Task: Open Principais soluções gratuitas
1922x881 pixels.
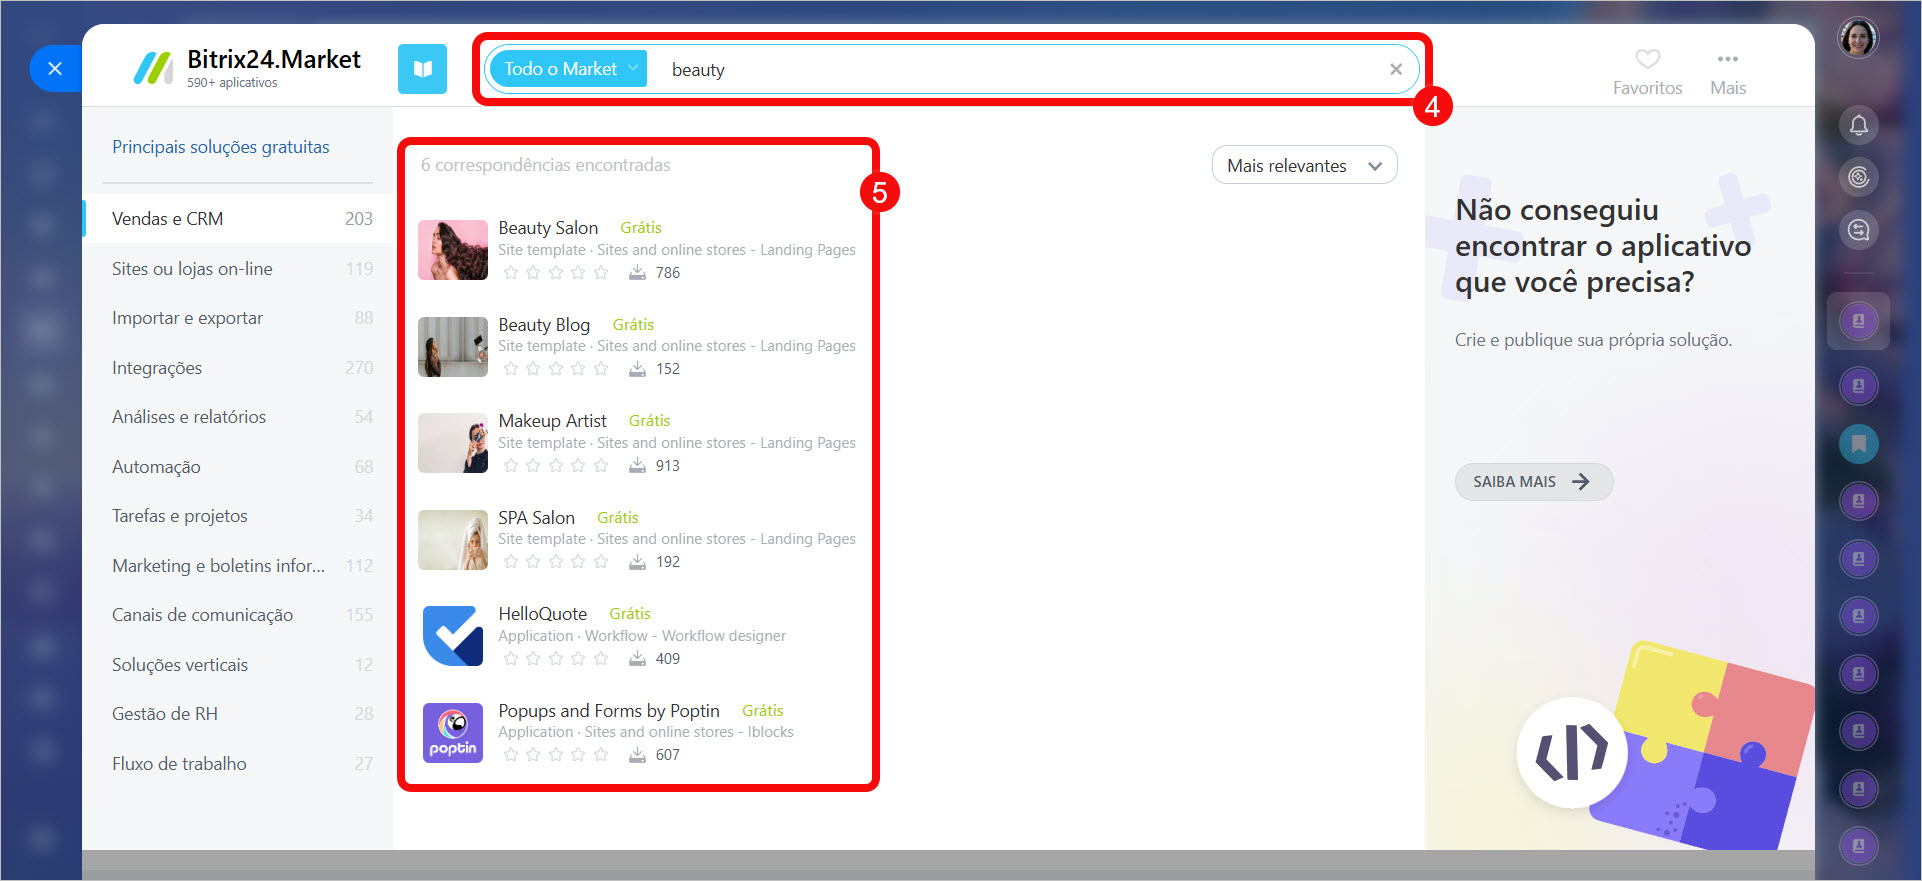Action: pyautogui.click(x=220, y=147)
